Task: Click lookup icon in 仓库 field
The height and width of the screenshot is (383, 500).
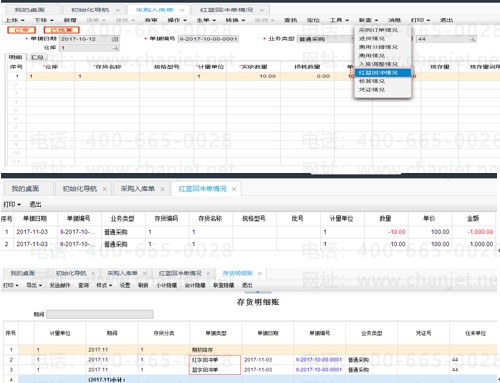Action: pos(115,48)
